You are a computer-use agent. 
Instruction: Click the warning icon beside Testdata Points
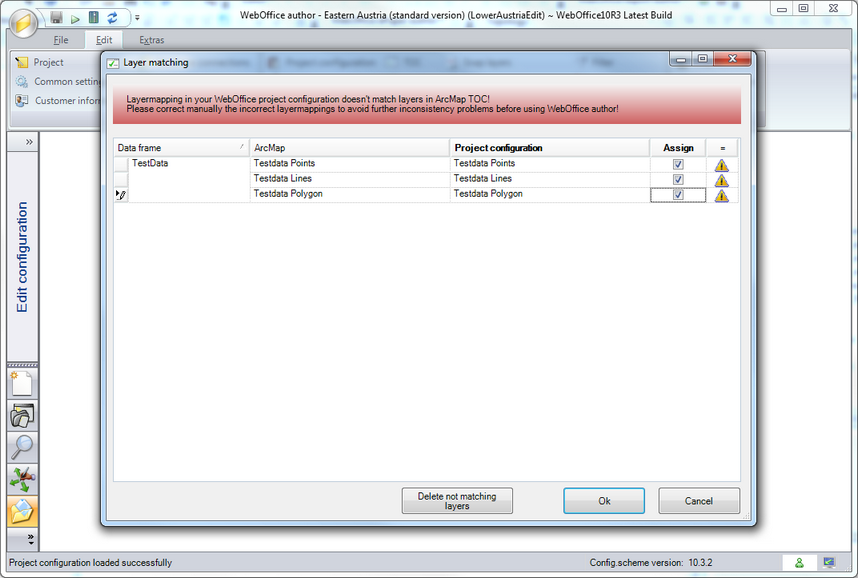721,163
